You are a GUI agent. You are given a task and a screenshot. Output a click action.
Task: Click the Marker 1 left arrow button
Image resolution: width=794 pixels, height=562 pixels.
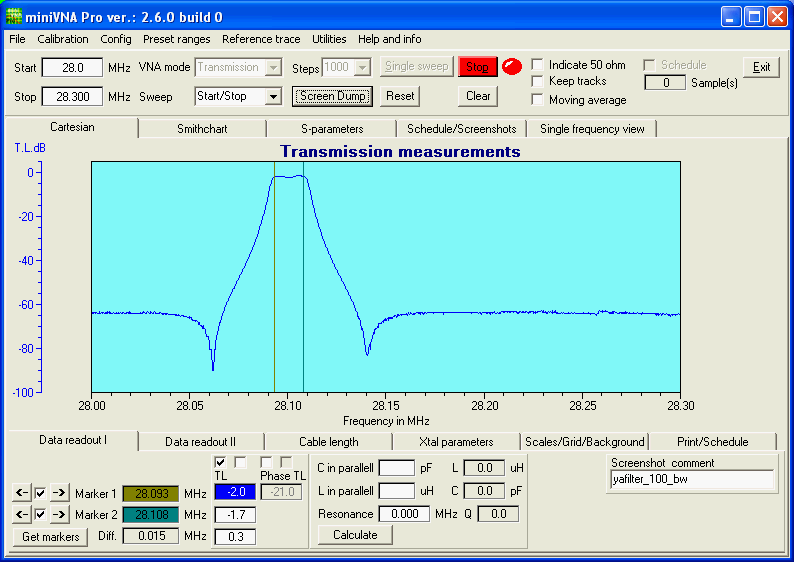point(21,493)
